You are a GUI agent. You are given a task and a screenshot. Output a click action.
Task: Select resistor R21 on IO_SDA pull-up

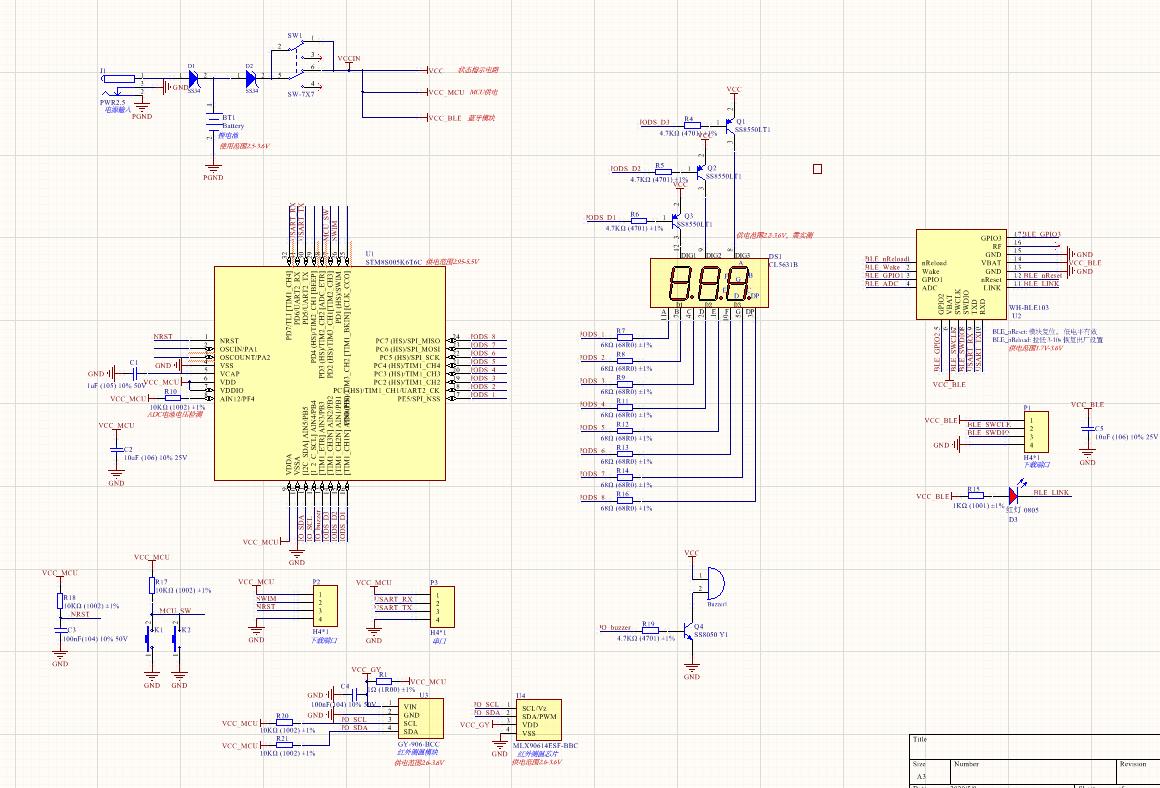coord(283,745)
